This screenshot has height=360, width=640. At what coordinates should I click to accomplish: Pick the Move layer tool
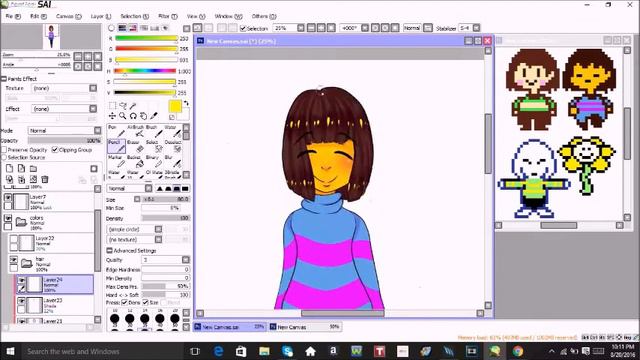coord(112,116)
